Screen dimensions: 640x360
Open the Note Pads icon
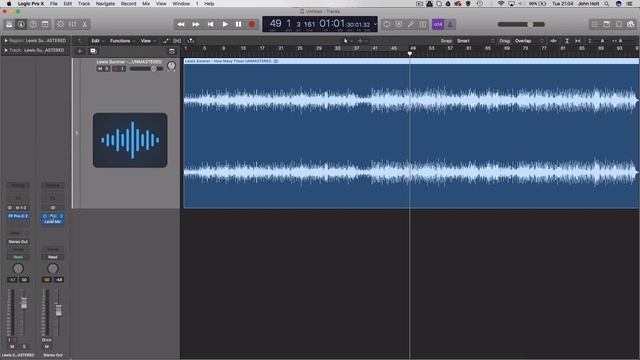607,24
